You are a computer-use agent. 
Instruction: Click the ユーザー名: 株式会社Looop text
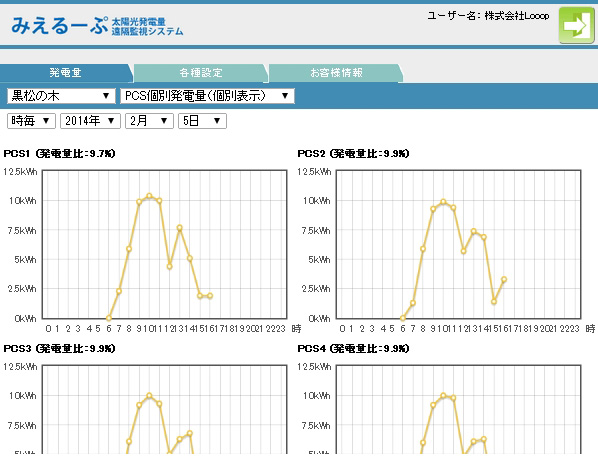488,16
